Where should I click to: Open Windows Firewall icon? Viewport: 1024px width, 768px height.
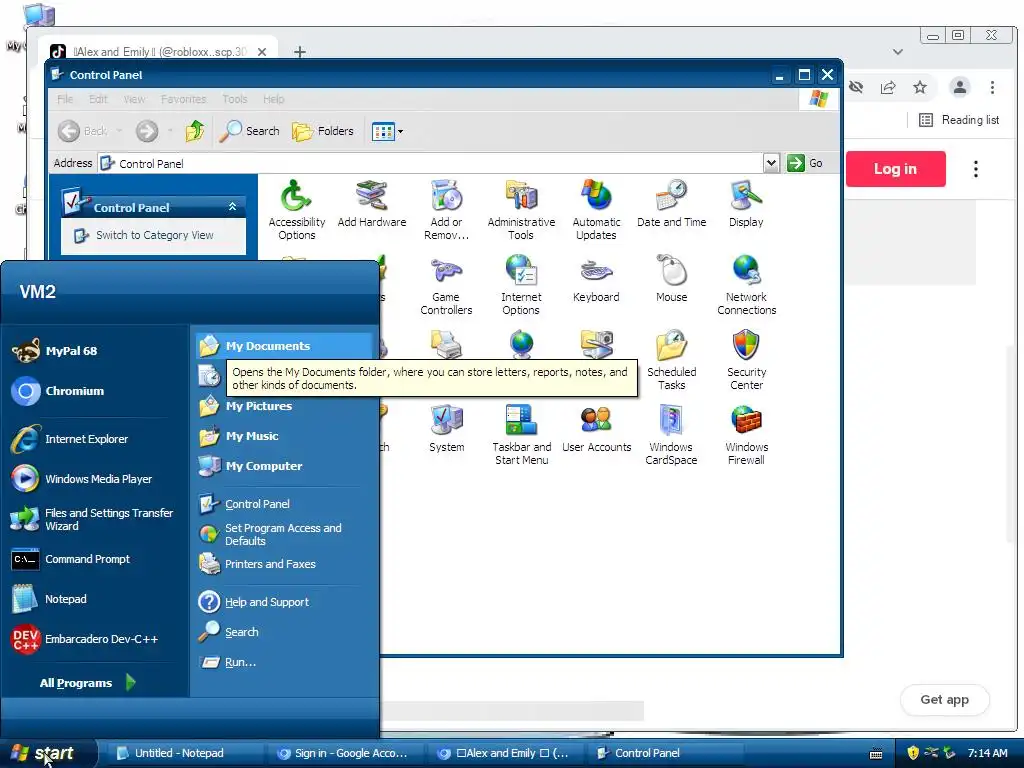coord(746,435)
